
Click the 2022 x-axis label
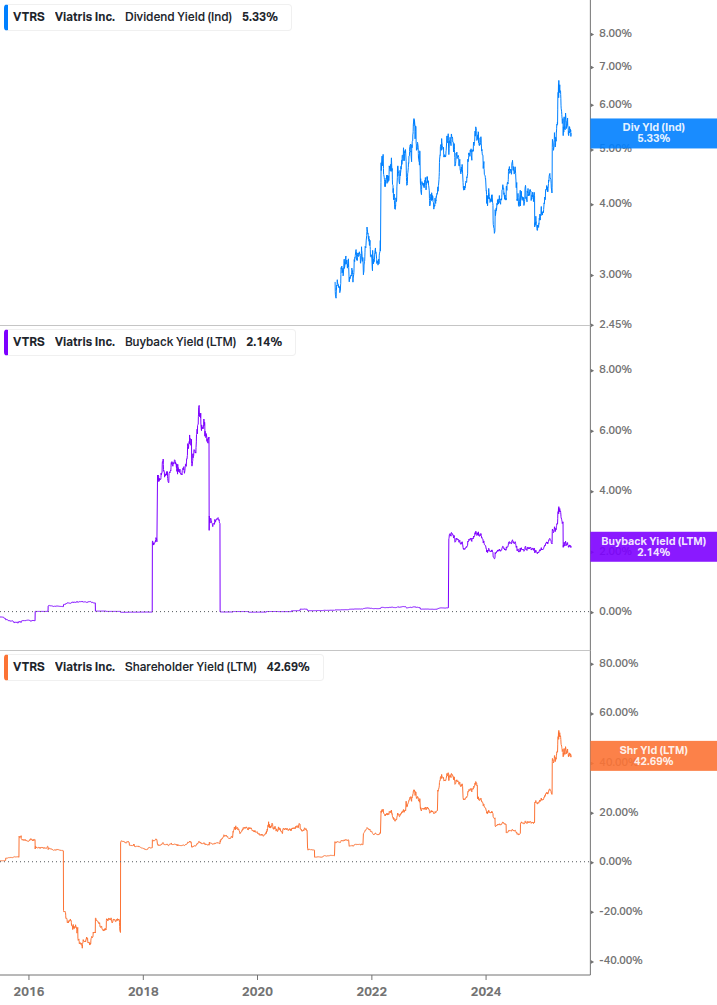tap(372, 992)
